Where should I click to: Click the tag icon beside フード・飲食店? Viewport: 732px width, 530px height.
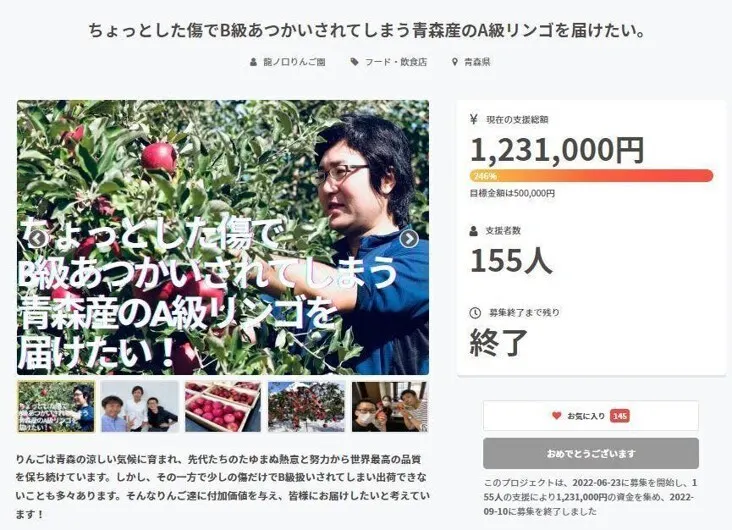tap(355, 62)
